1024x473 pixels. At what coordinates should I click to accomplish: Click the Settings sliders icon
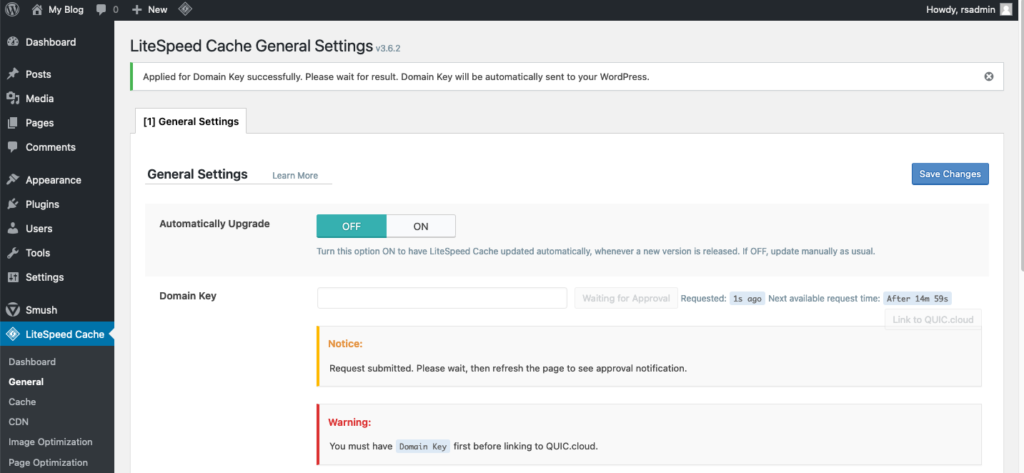(x=12, y=277)
